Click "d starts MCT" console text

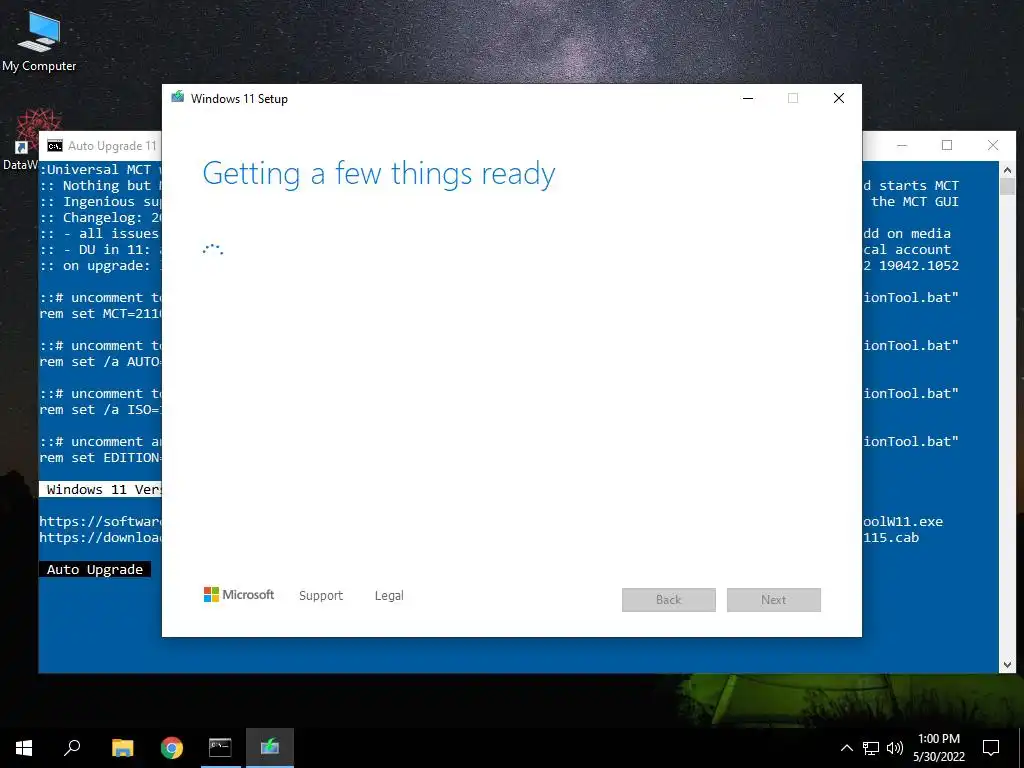(911, 185)
